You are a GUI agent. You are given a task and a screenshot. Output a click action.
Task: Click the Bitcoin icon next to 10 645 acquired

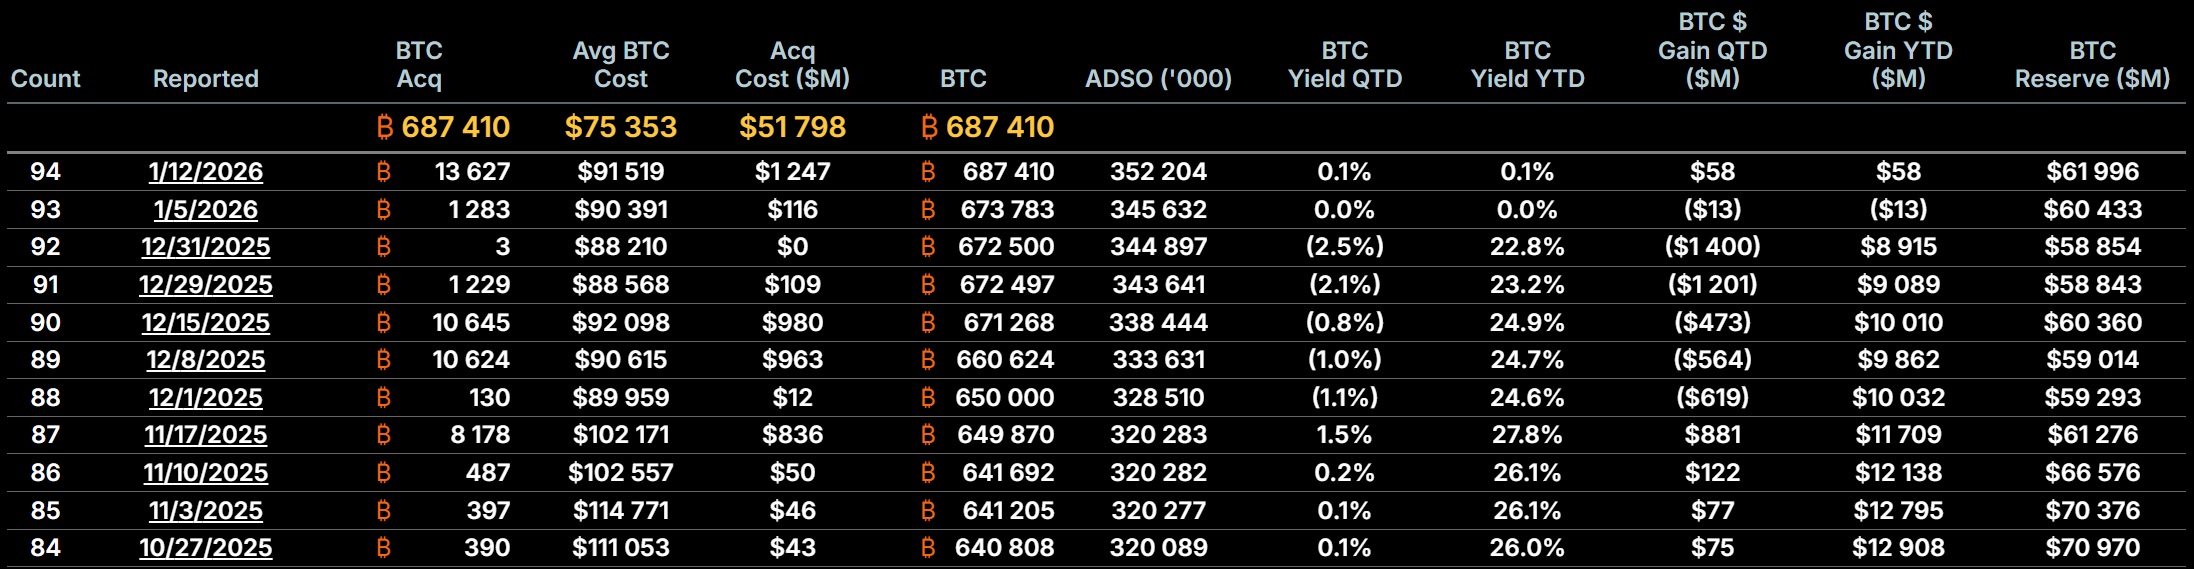coord(384,323)
